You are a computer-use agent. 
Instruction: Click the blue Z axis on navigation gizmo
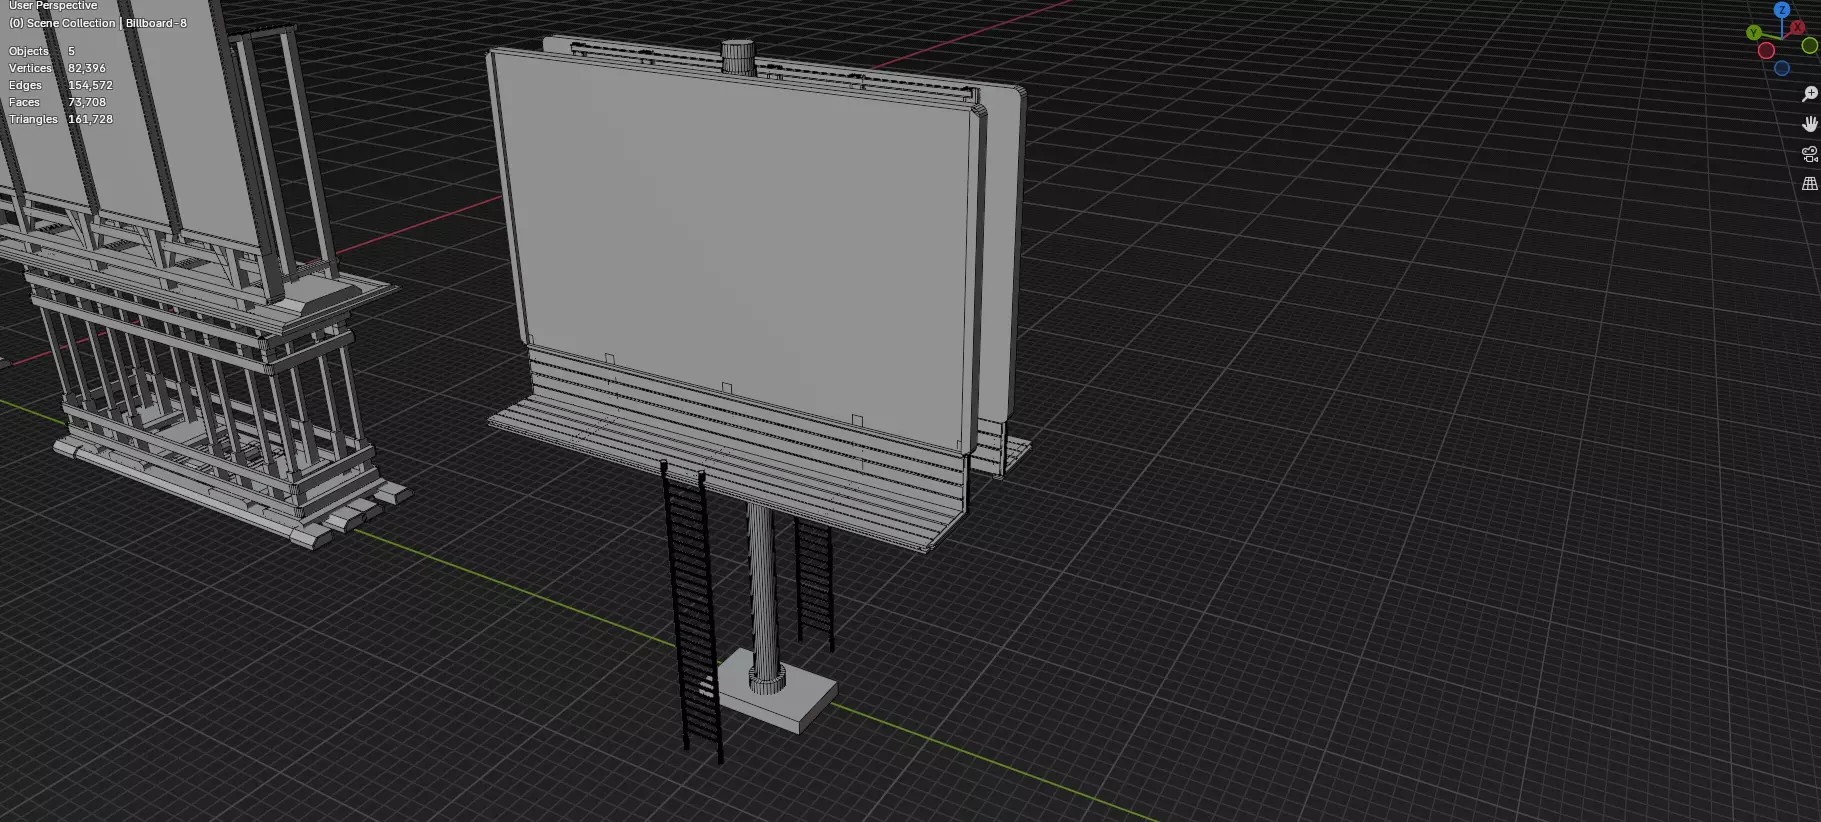pyautogui.click(x=1781, y=9)
